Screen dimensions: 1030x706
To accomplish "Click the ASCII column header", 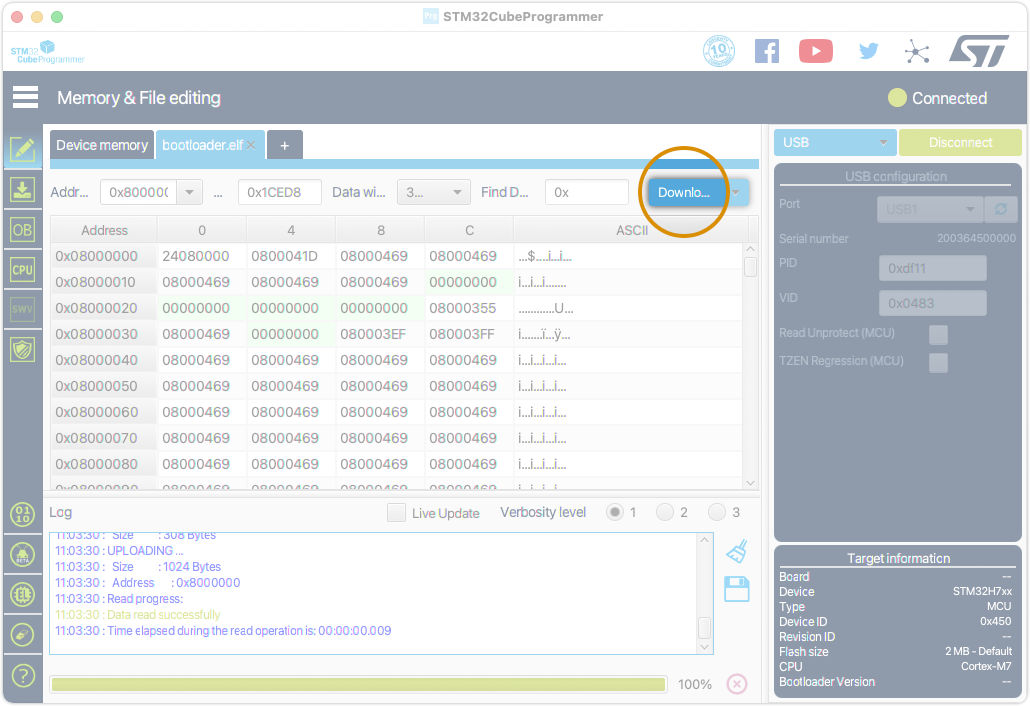I will 631,231.
